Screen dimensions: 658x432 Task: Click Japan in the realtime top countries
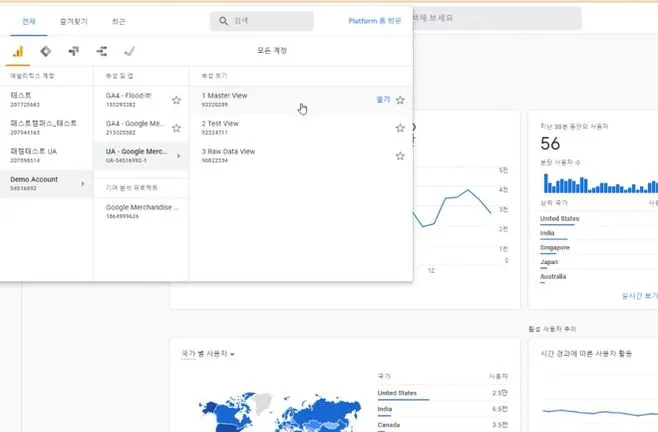pos(549,262)
